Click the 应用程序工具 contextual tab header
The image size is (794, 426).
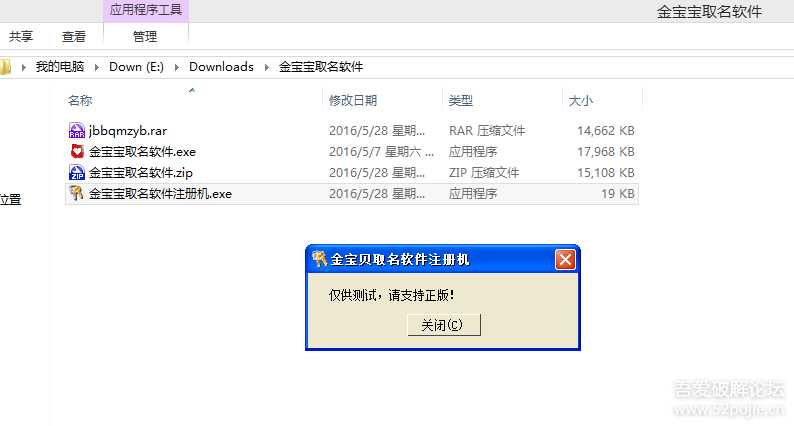145,11
